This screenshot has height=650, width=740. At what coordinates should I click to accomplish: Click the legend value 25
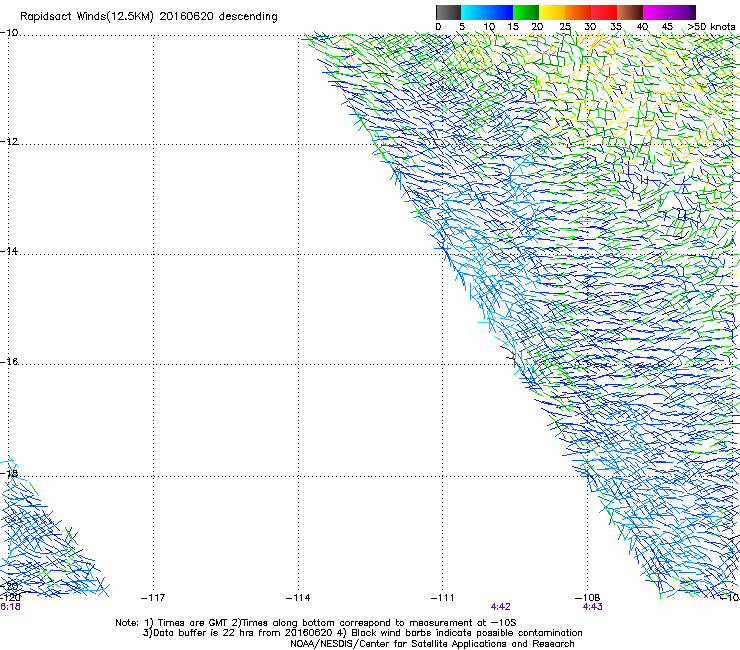(564, 27)
